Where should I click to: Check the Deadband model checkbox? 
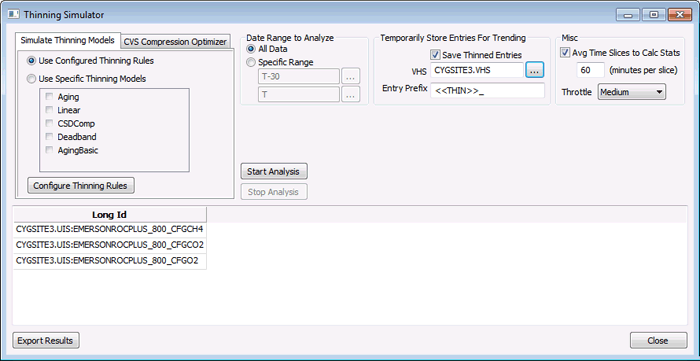(49, 137)
